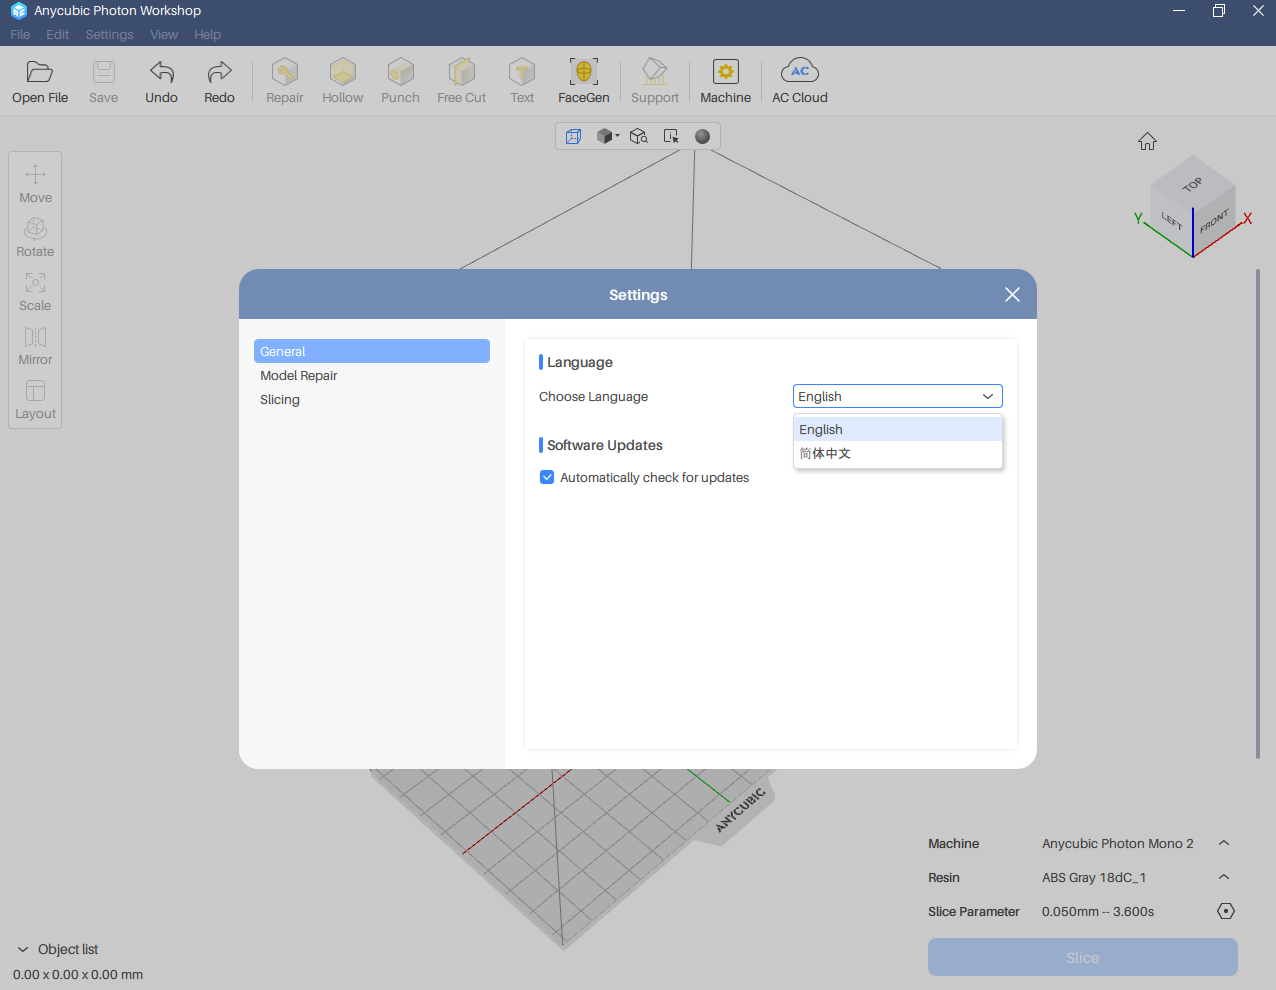Open a file with Open File icon
Viewport: 1276px width, 990px height.
pos(40,82)
